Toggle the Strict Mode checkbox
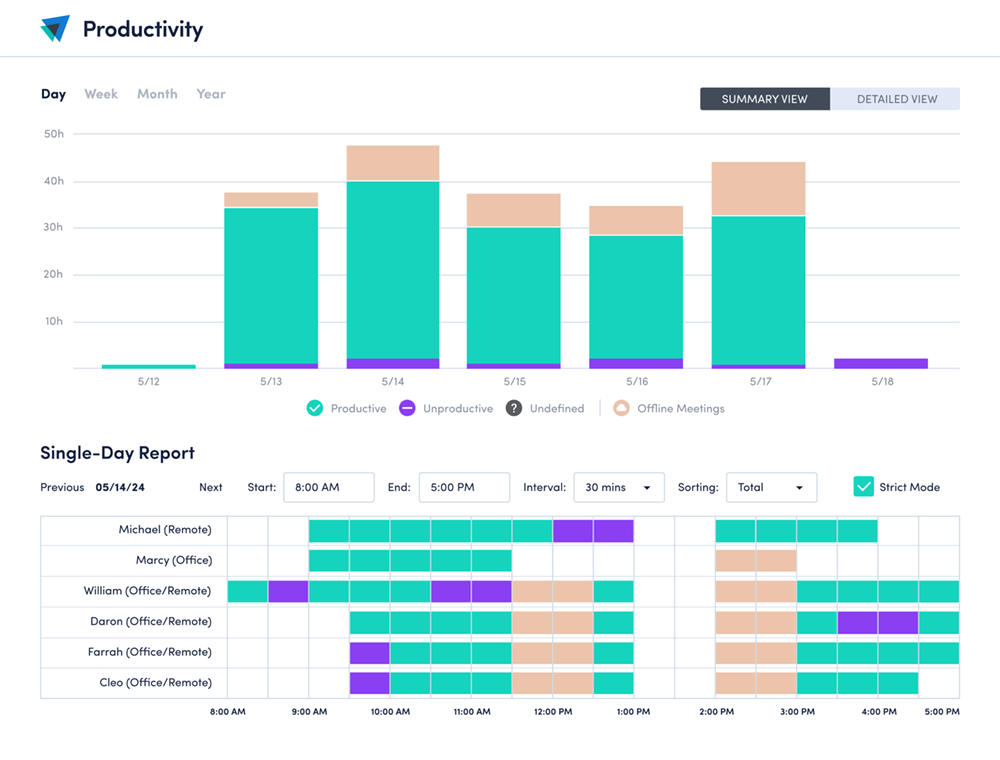The image size is (1000, 760). 864,487
